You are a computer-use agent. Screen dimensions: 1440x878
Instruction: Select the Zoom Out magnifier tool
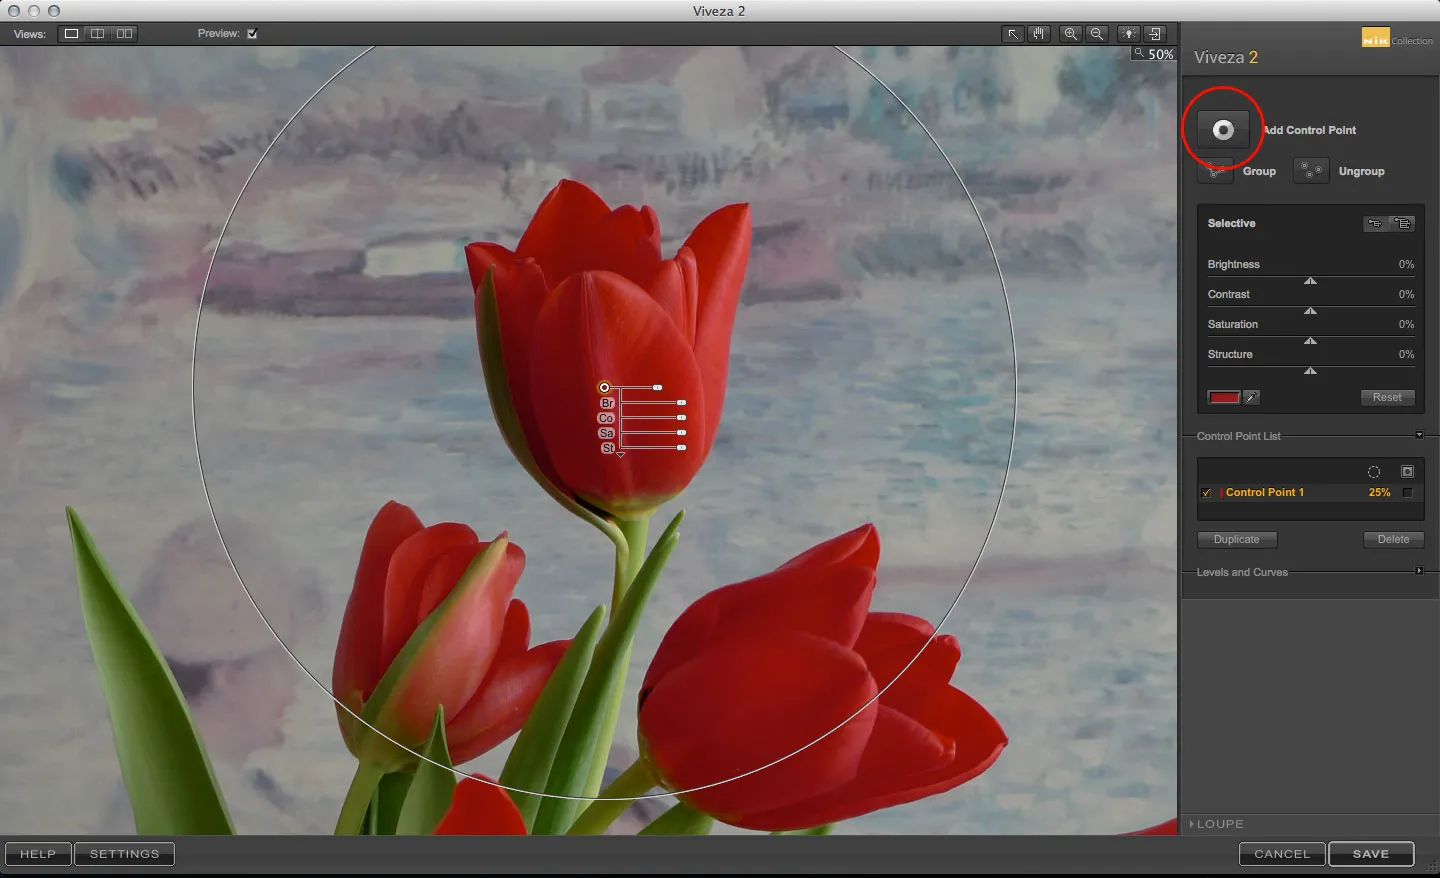pyautogui.click(x=1097, y=33)
